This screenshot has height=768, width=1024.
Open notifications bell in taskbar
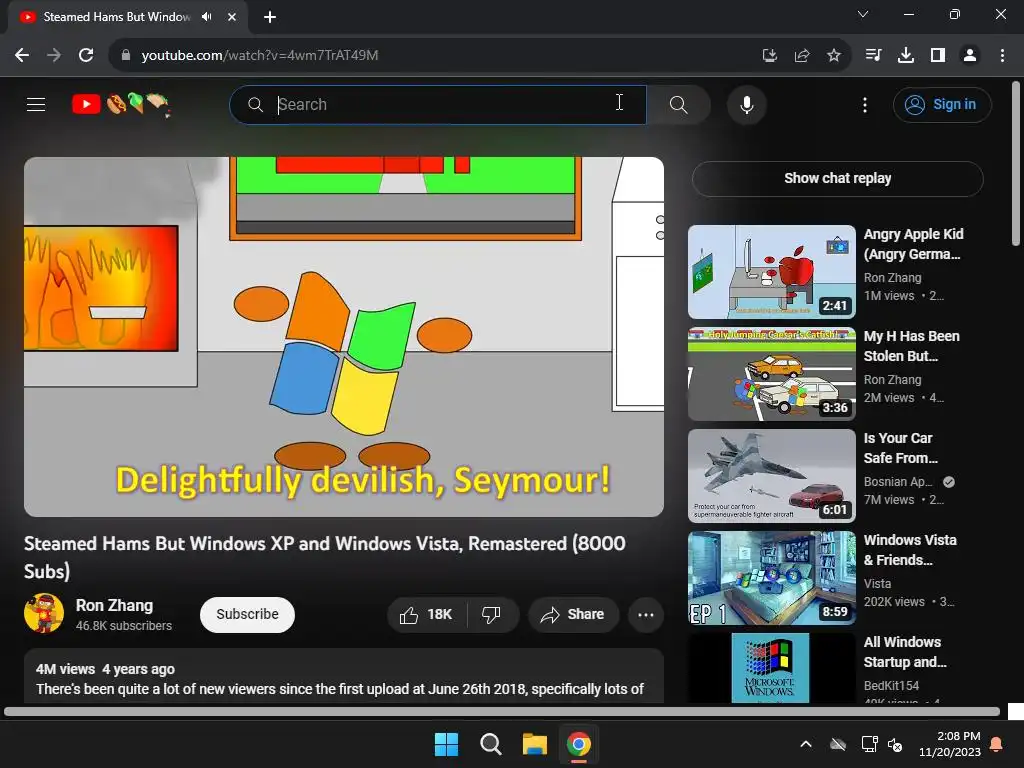997,744
